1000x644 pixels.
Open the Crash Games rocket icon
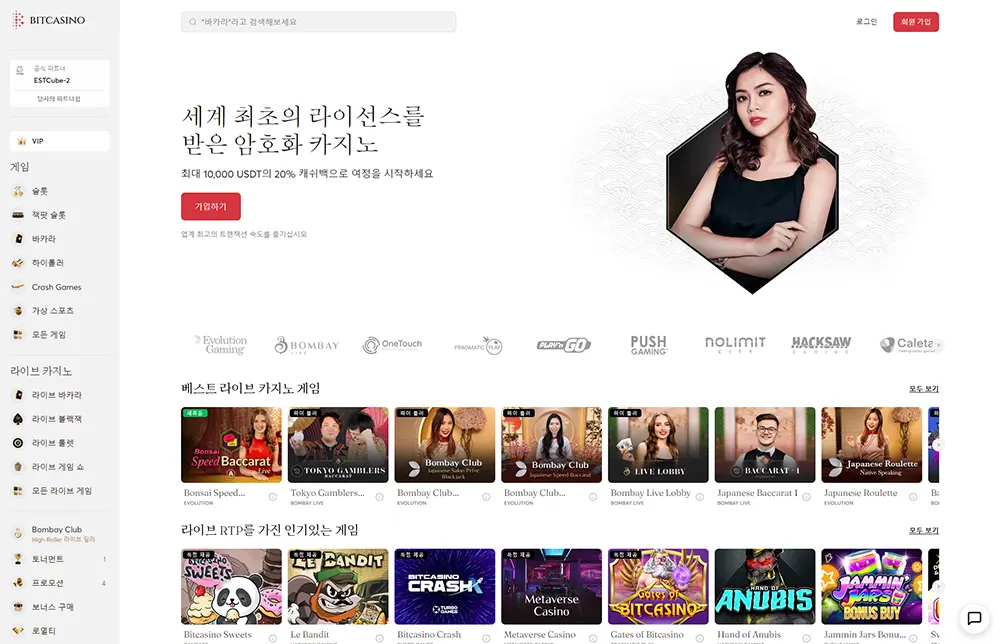click(x=18, y=287)
